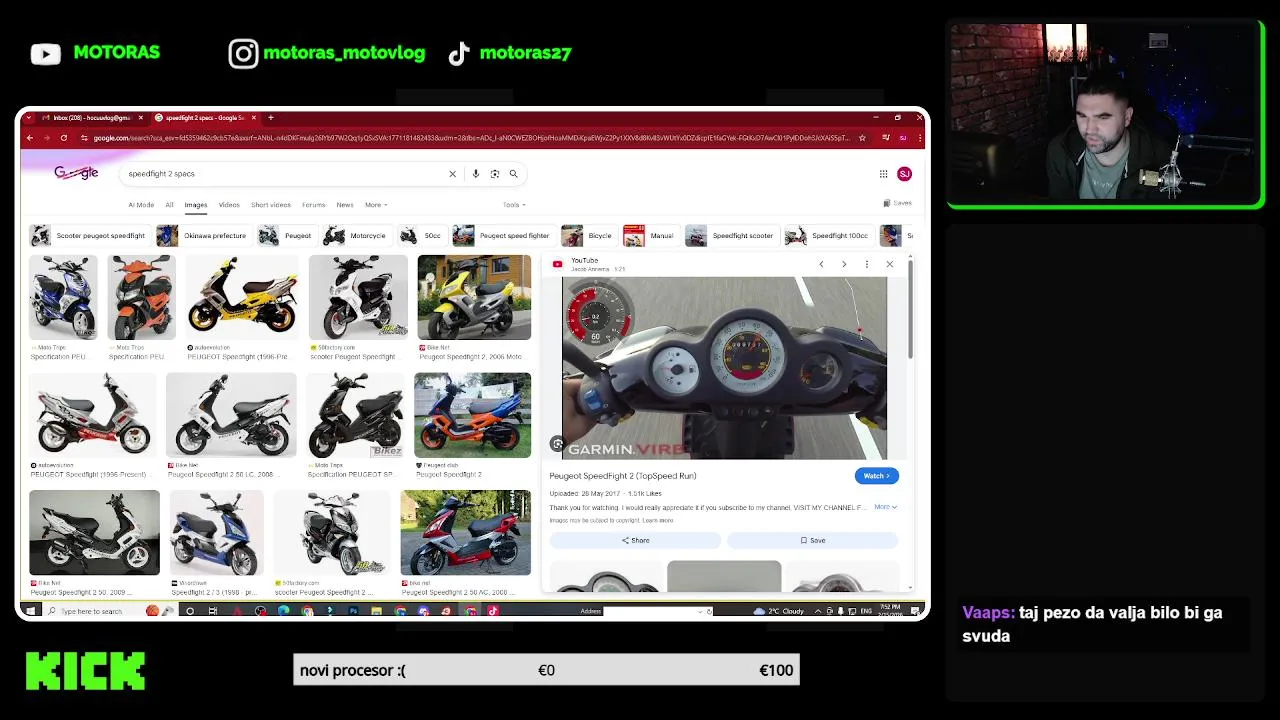The height and width of the screenshot is (720, 1280).
Task: Open Saves collection
Action: pyautogui.click(x=897, y=203)
